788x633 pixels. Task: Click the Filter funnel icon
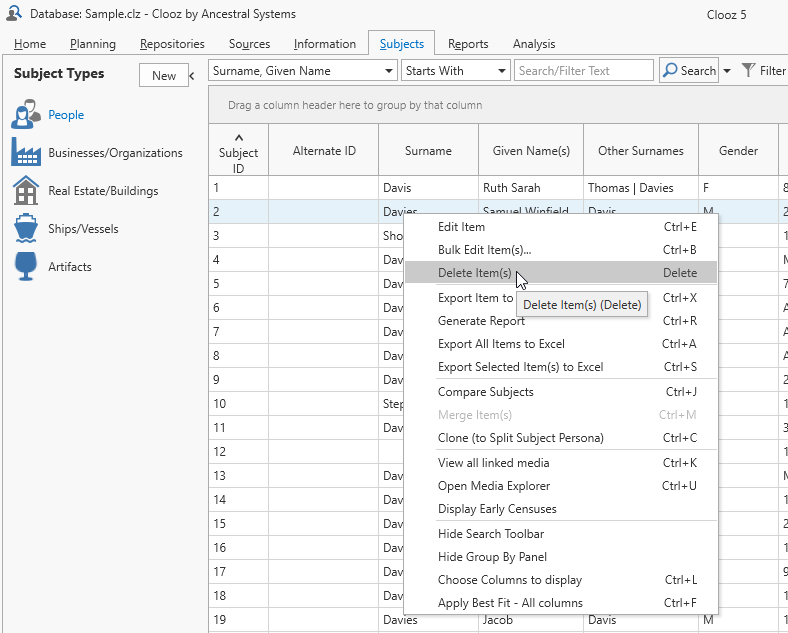(747, 71)
